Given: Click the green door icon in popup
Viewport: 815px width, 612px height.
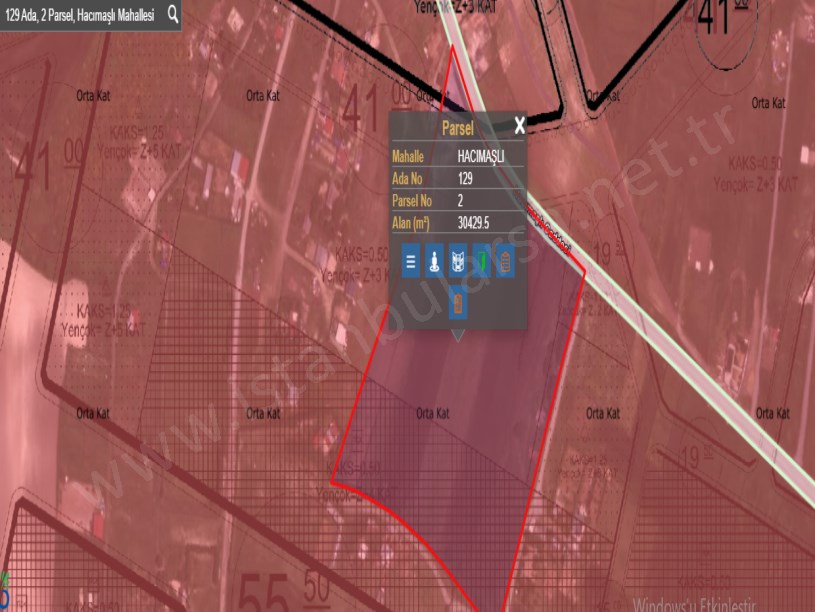Looking at the screenshot, I should point(482,262).
